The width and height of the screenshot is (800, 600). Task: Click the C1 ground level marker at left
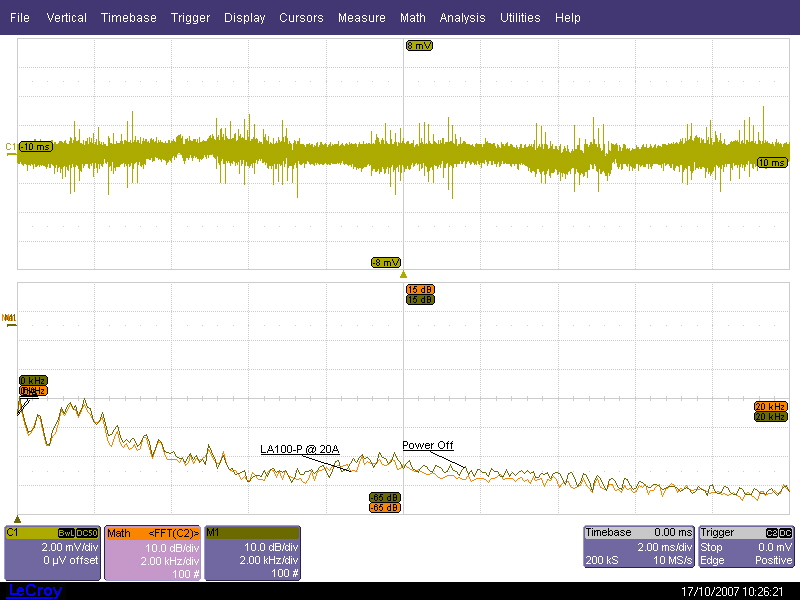tap(10, 148)
